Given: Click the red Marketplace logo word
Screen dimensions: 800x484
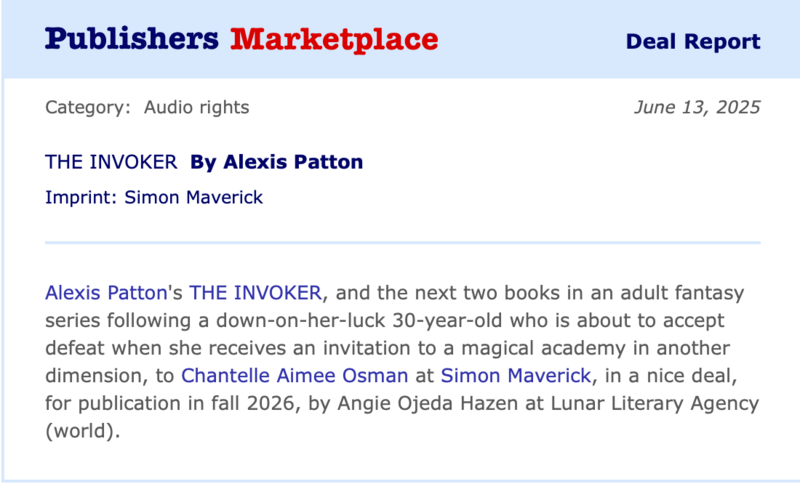Looking at the screenshot, I should 334,39.
